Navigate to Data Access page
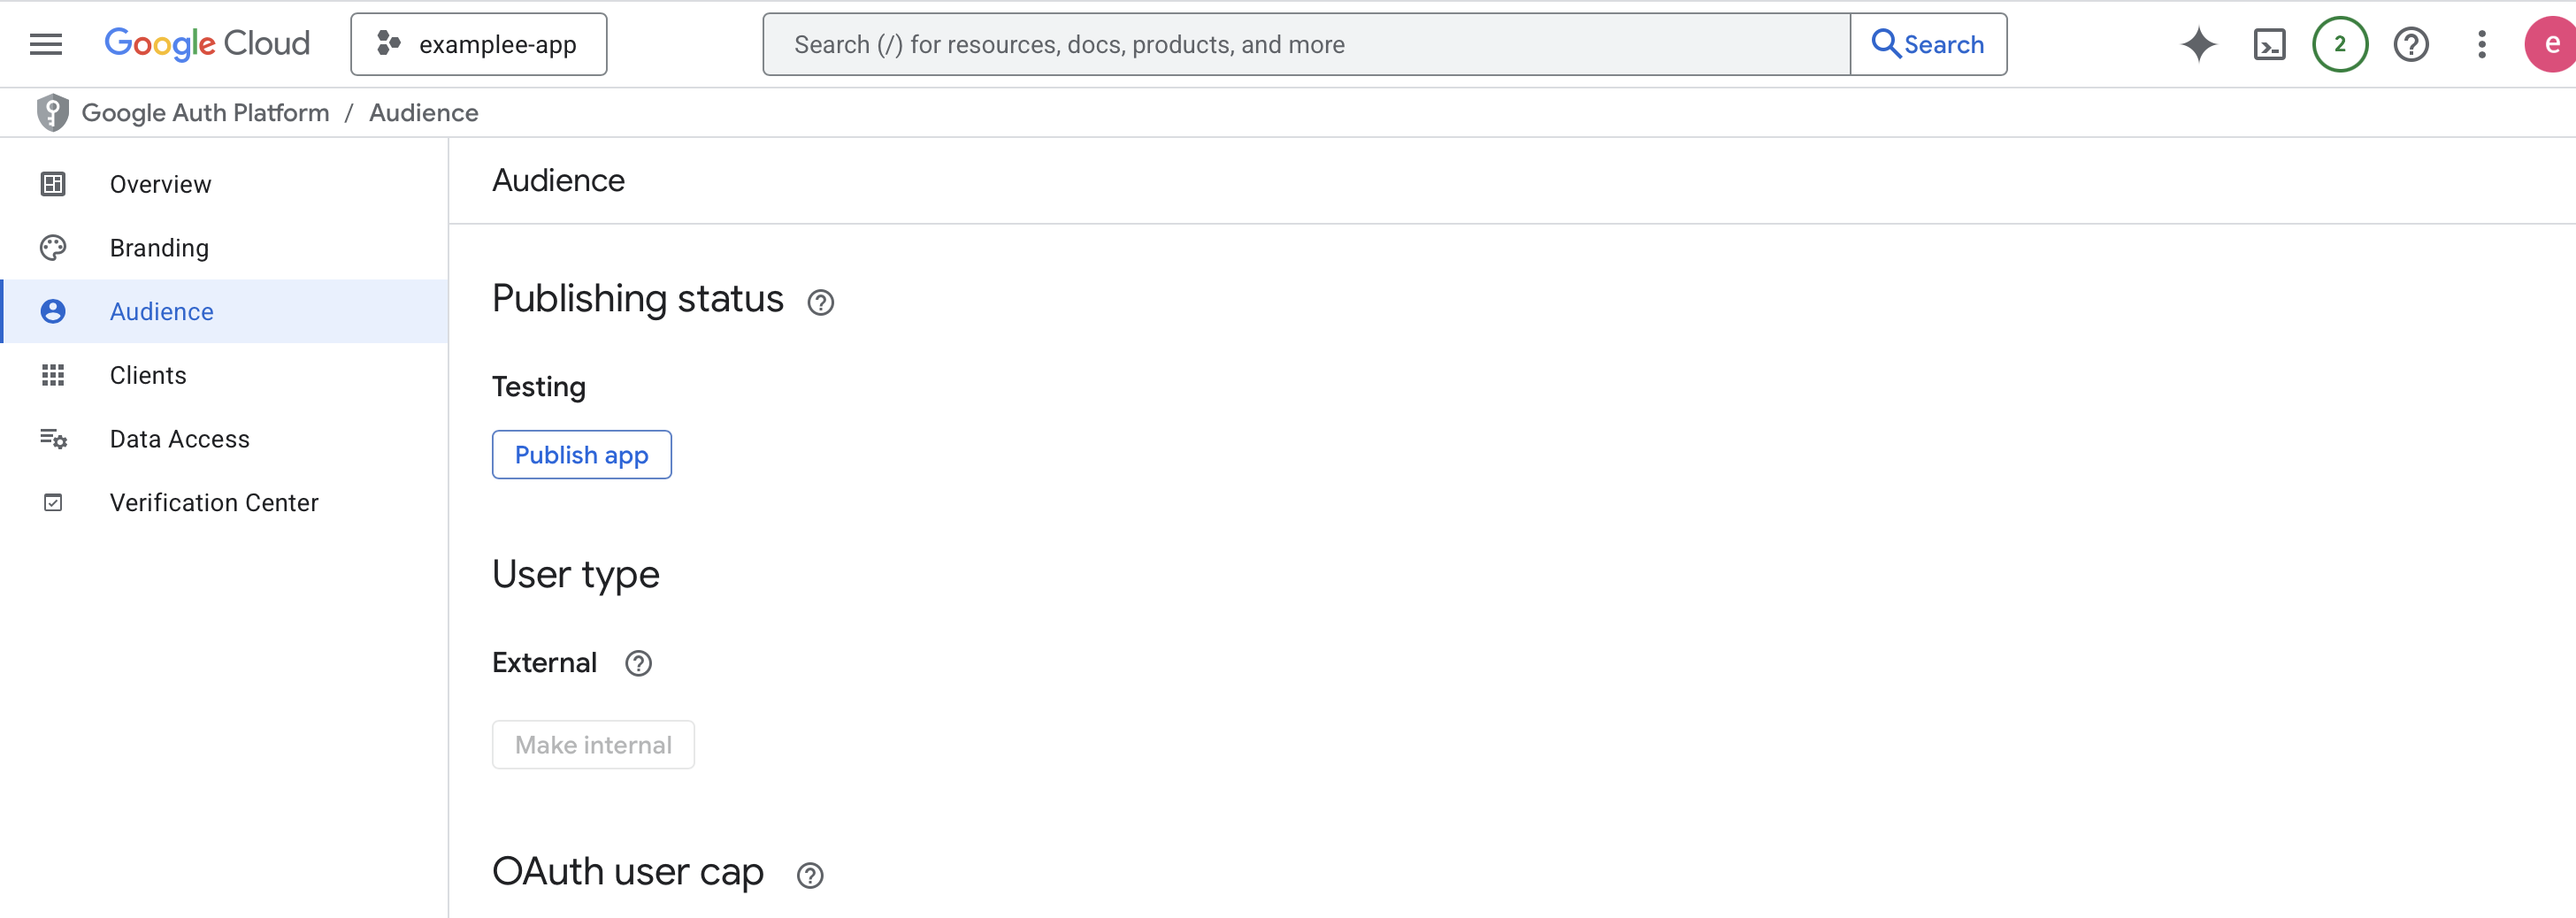This screenshot has height=918, width=2576. (179, 439)
